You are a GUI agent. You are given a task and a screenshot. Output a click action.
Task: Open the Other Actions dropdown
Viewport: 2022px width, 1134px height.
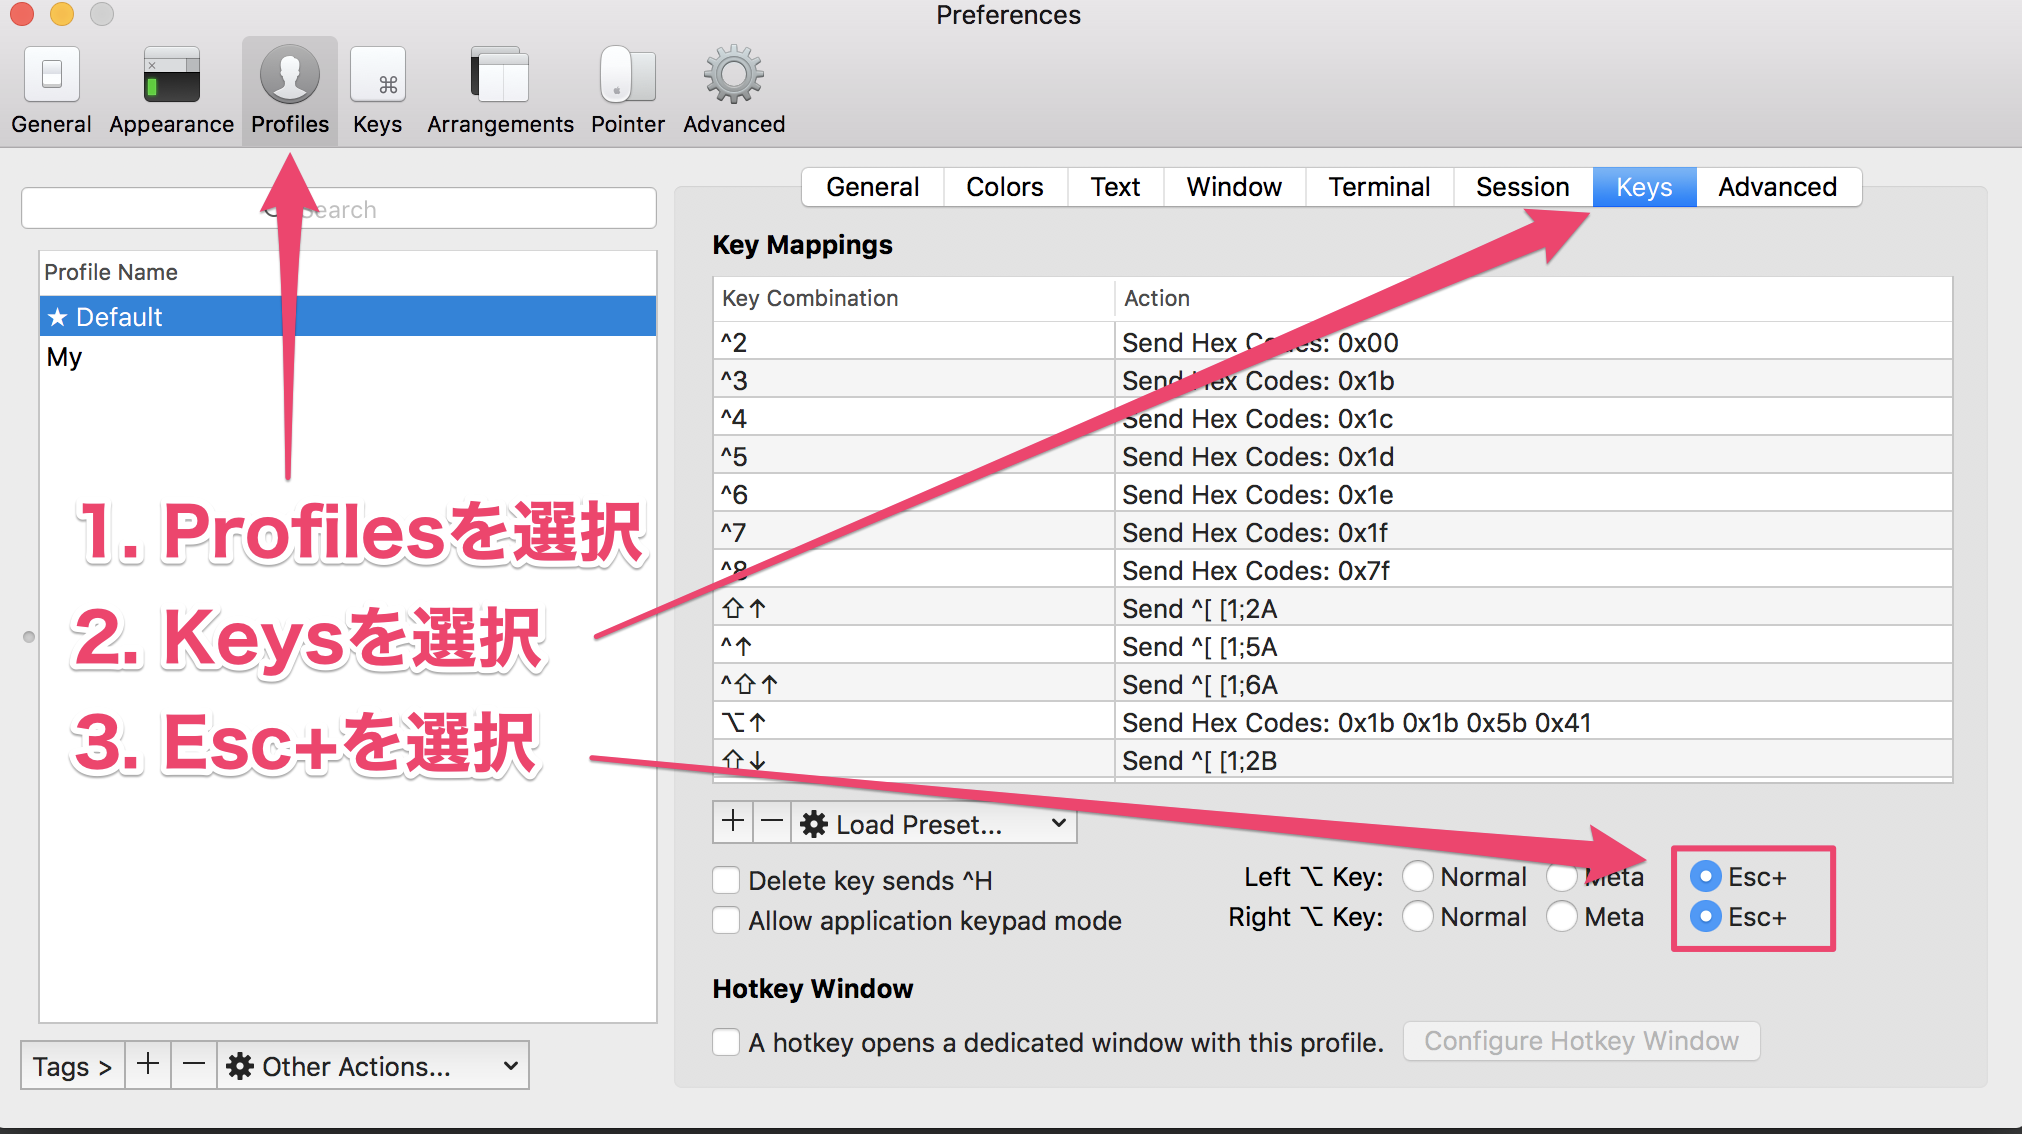point(371,1065)
